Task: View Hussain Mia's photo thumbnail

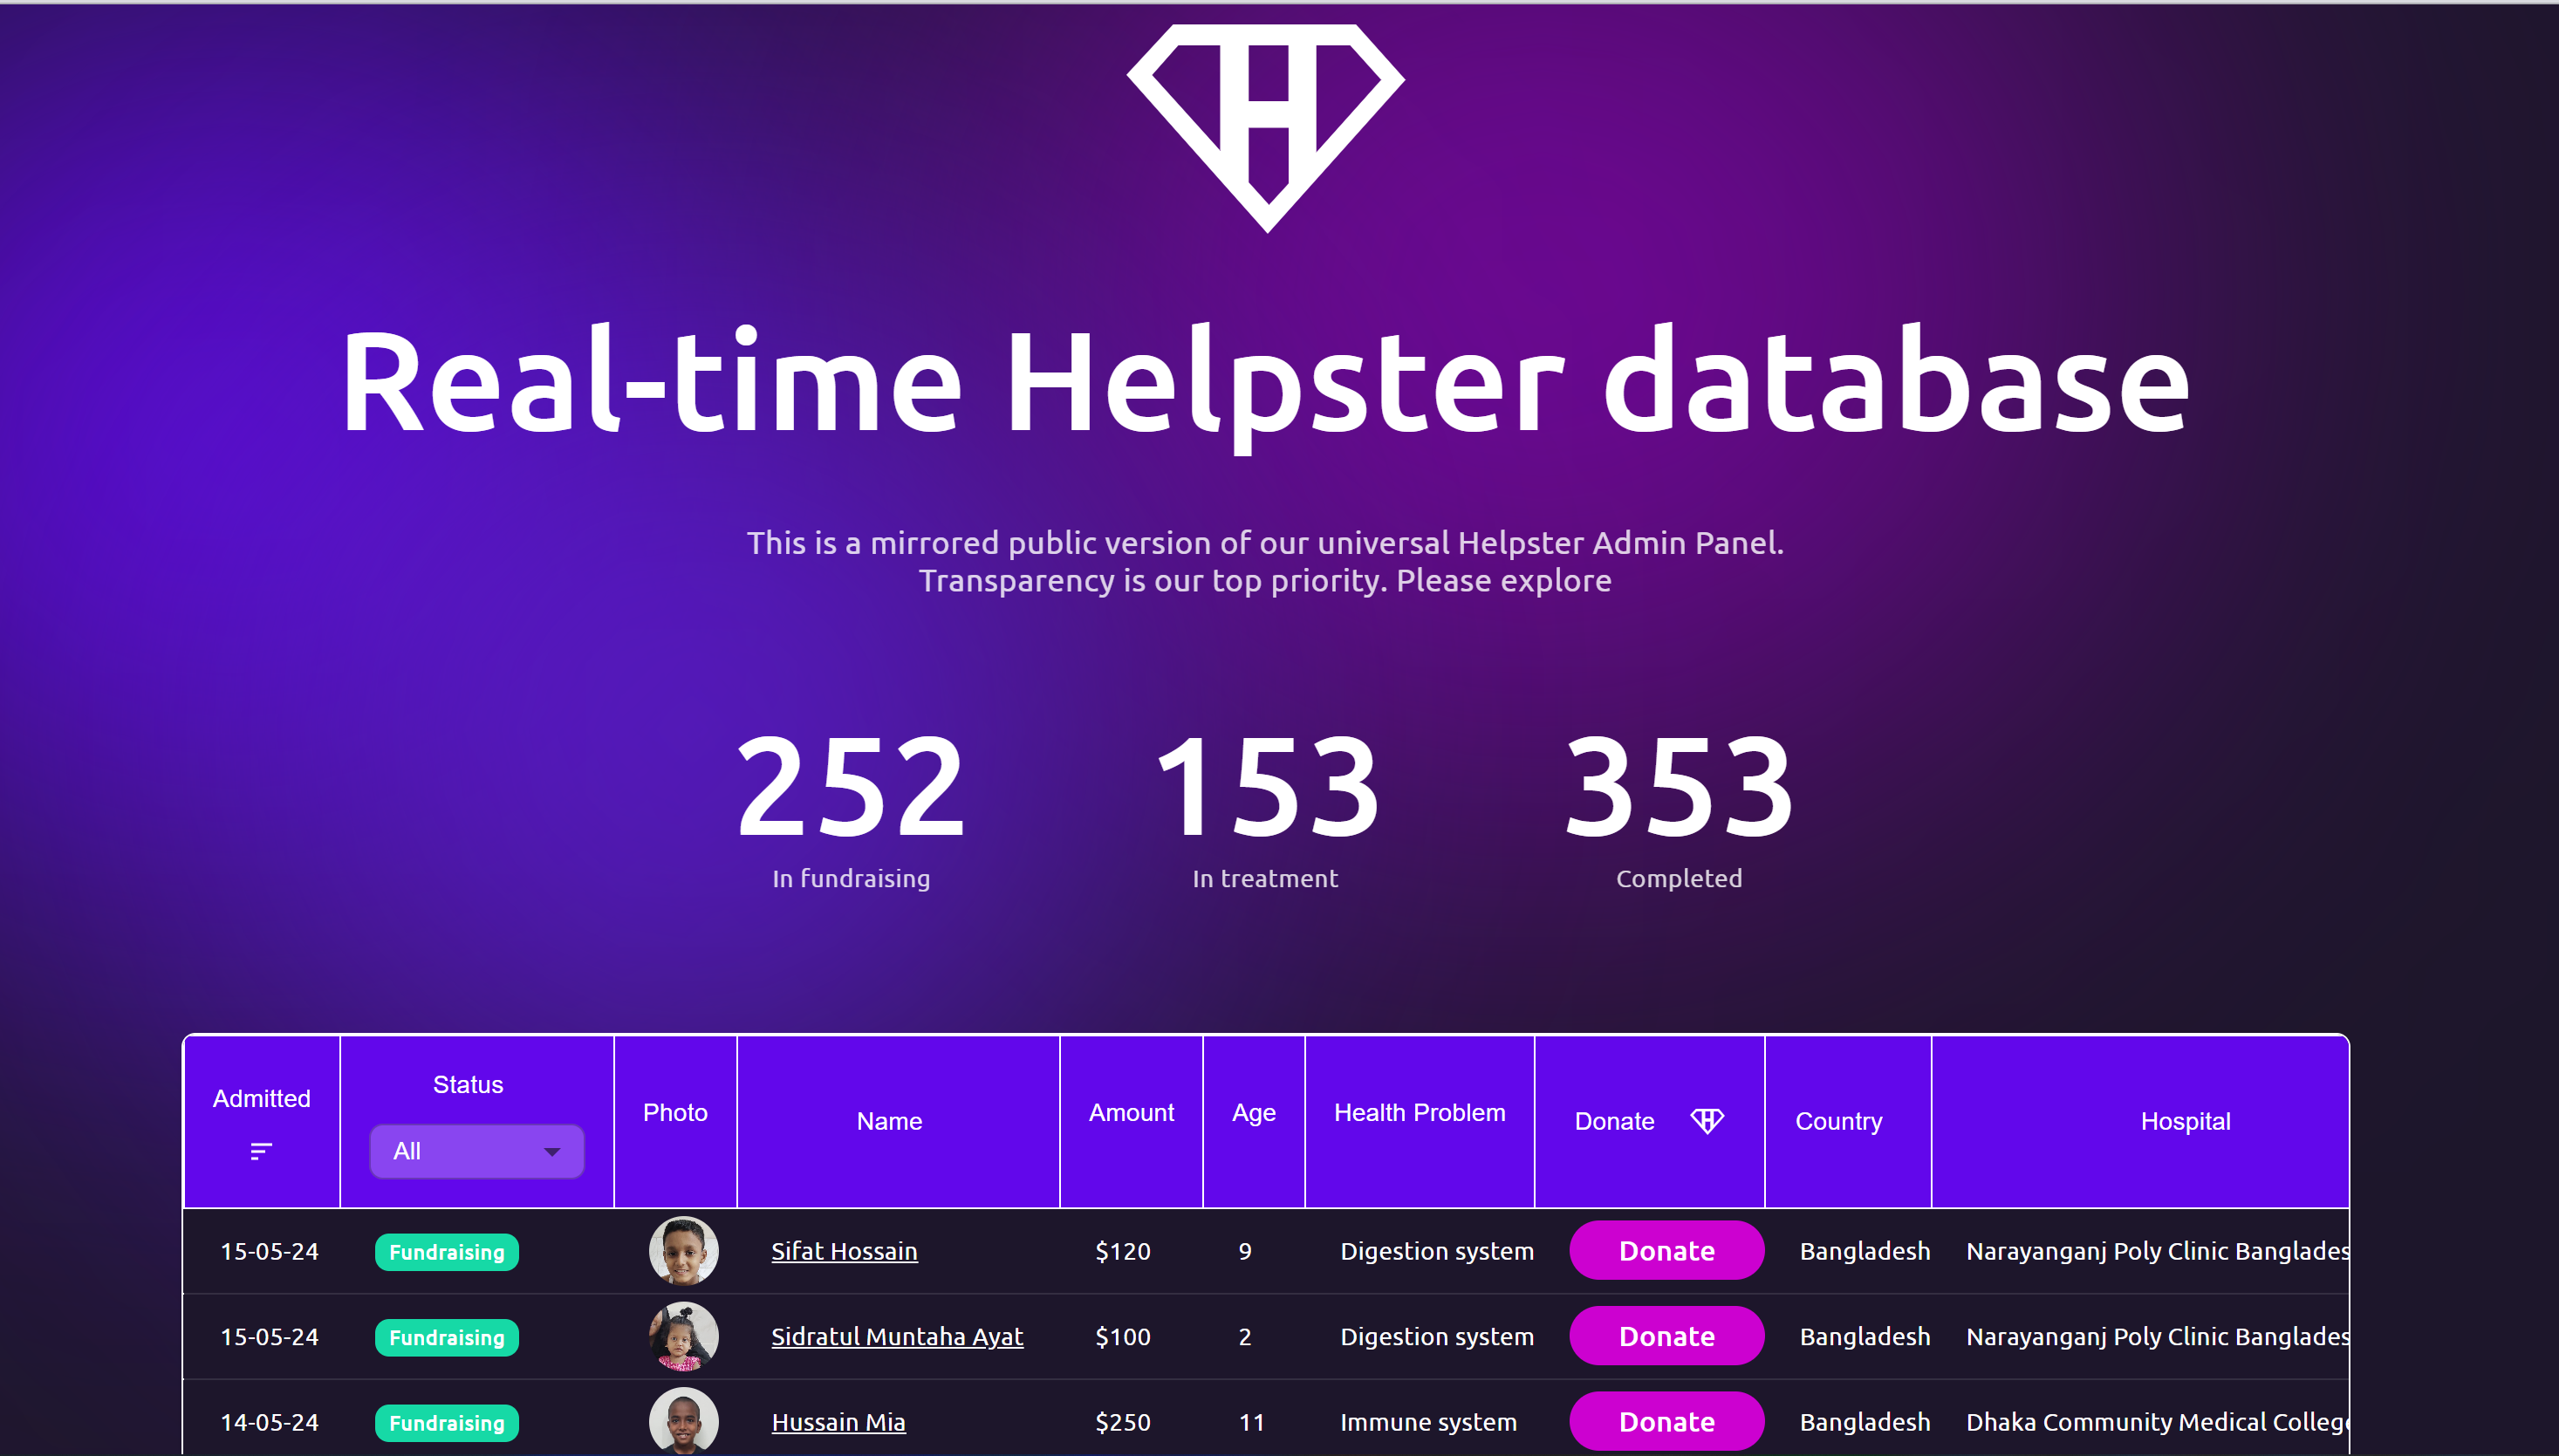Action: [684, 1421]
